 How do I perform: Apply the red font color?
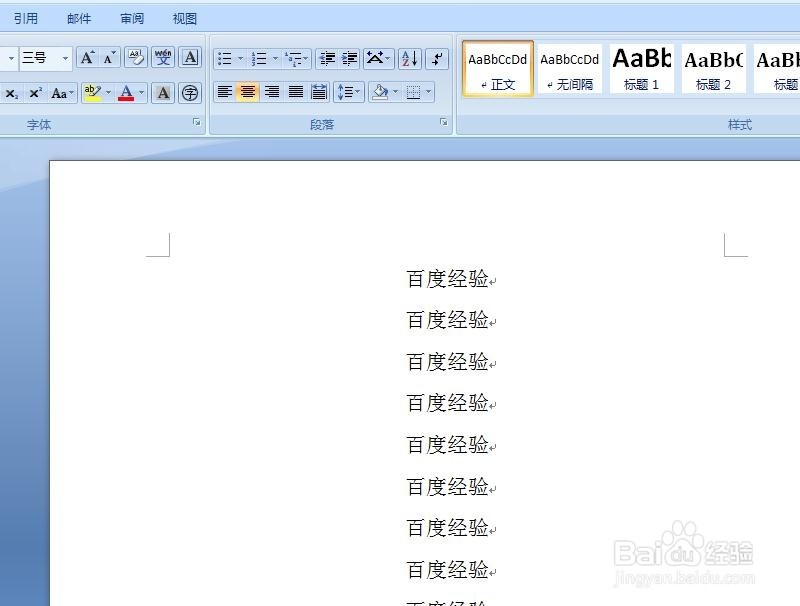coord(126,93)
